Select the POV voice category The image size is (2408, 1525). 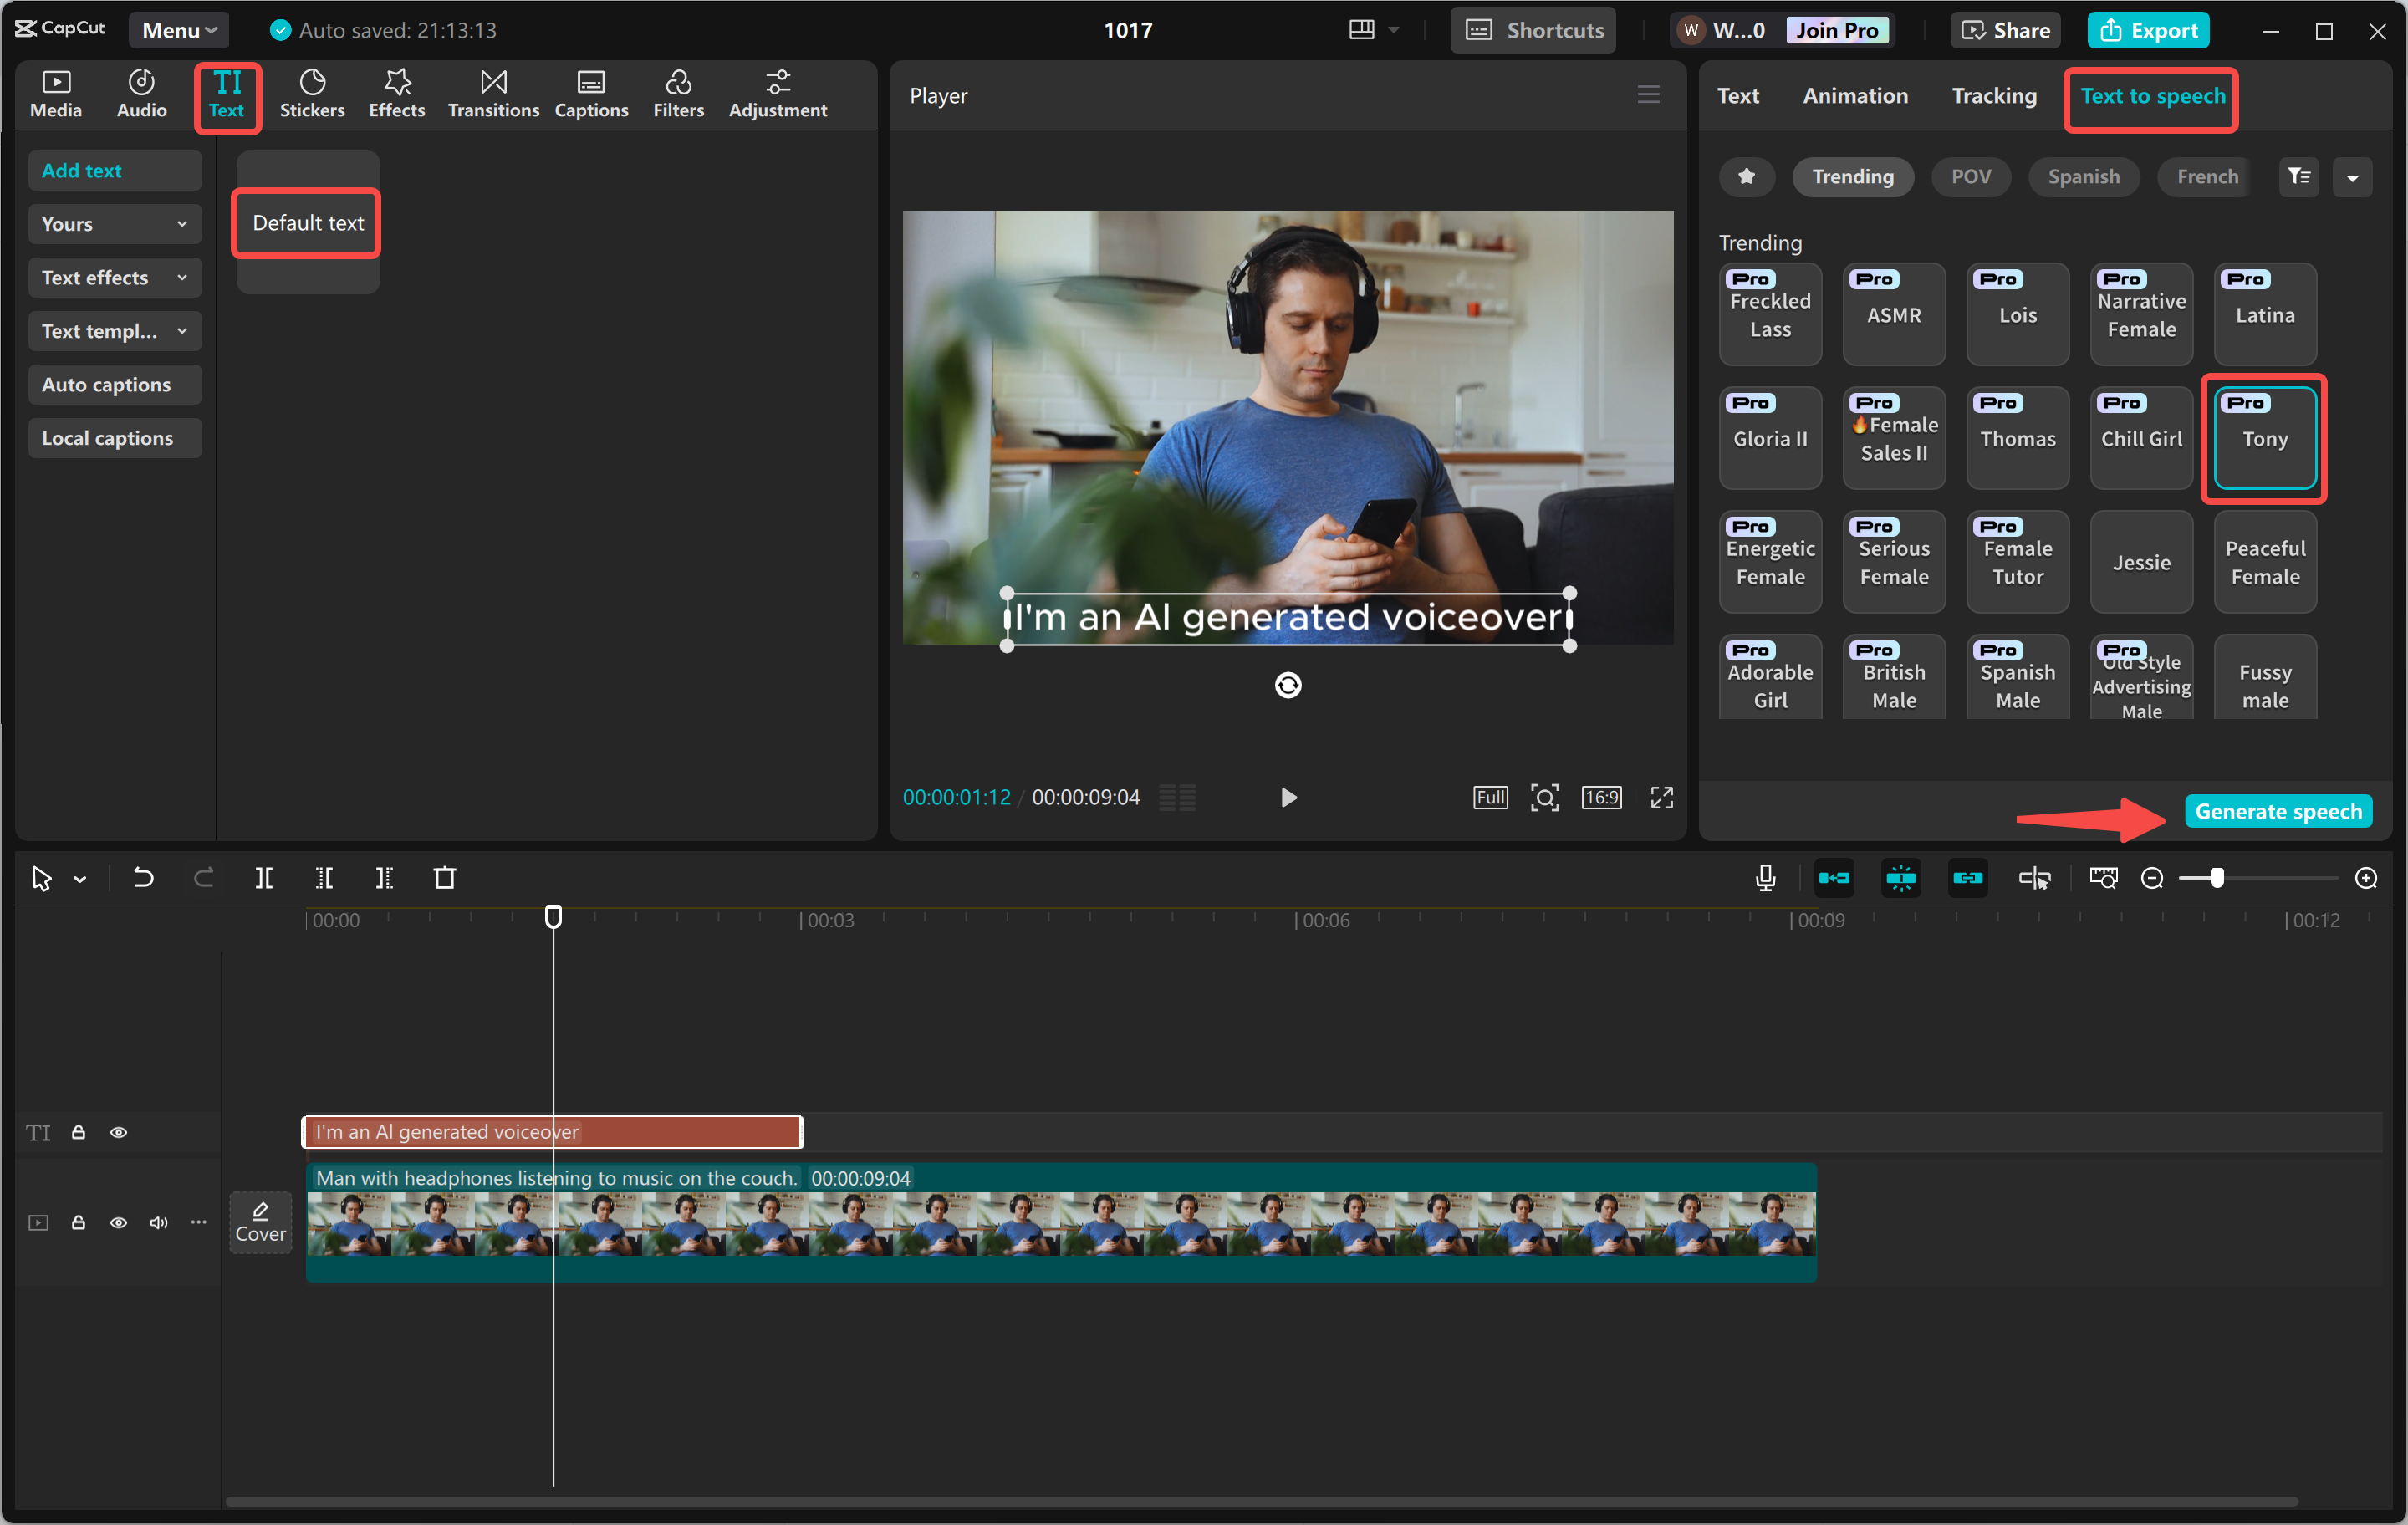click(x=1970, y=177)
